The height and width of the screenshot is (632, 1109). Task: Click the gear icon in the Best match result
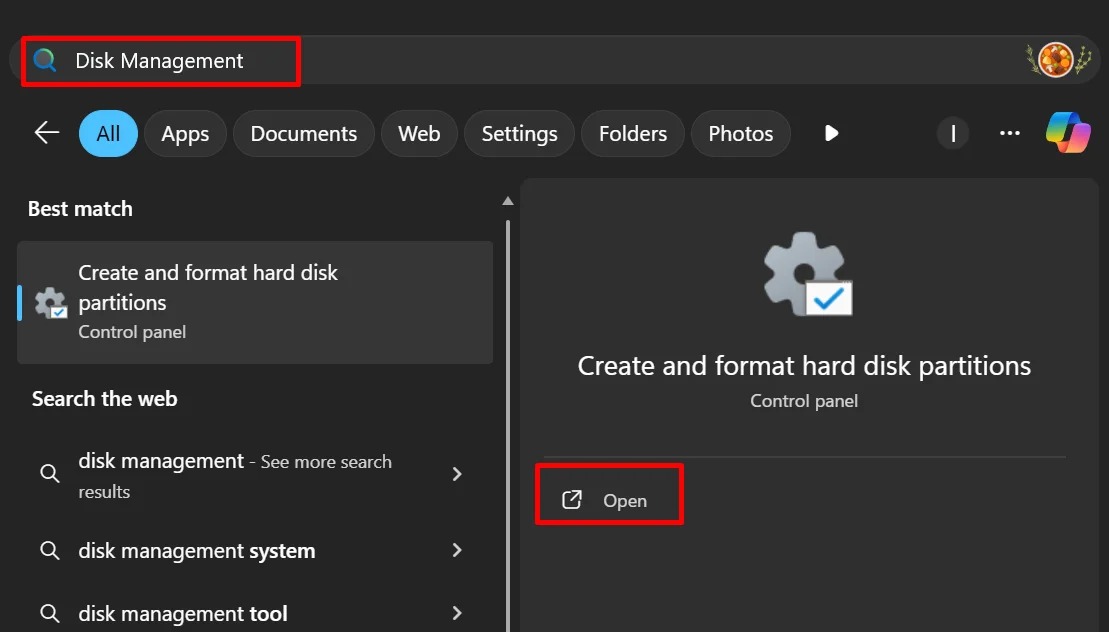point(50,301)
